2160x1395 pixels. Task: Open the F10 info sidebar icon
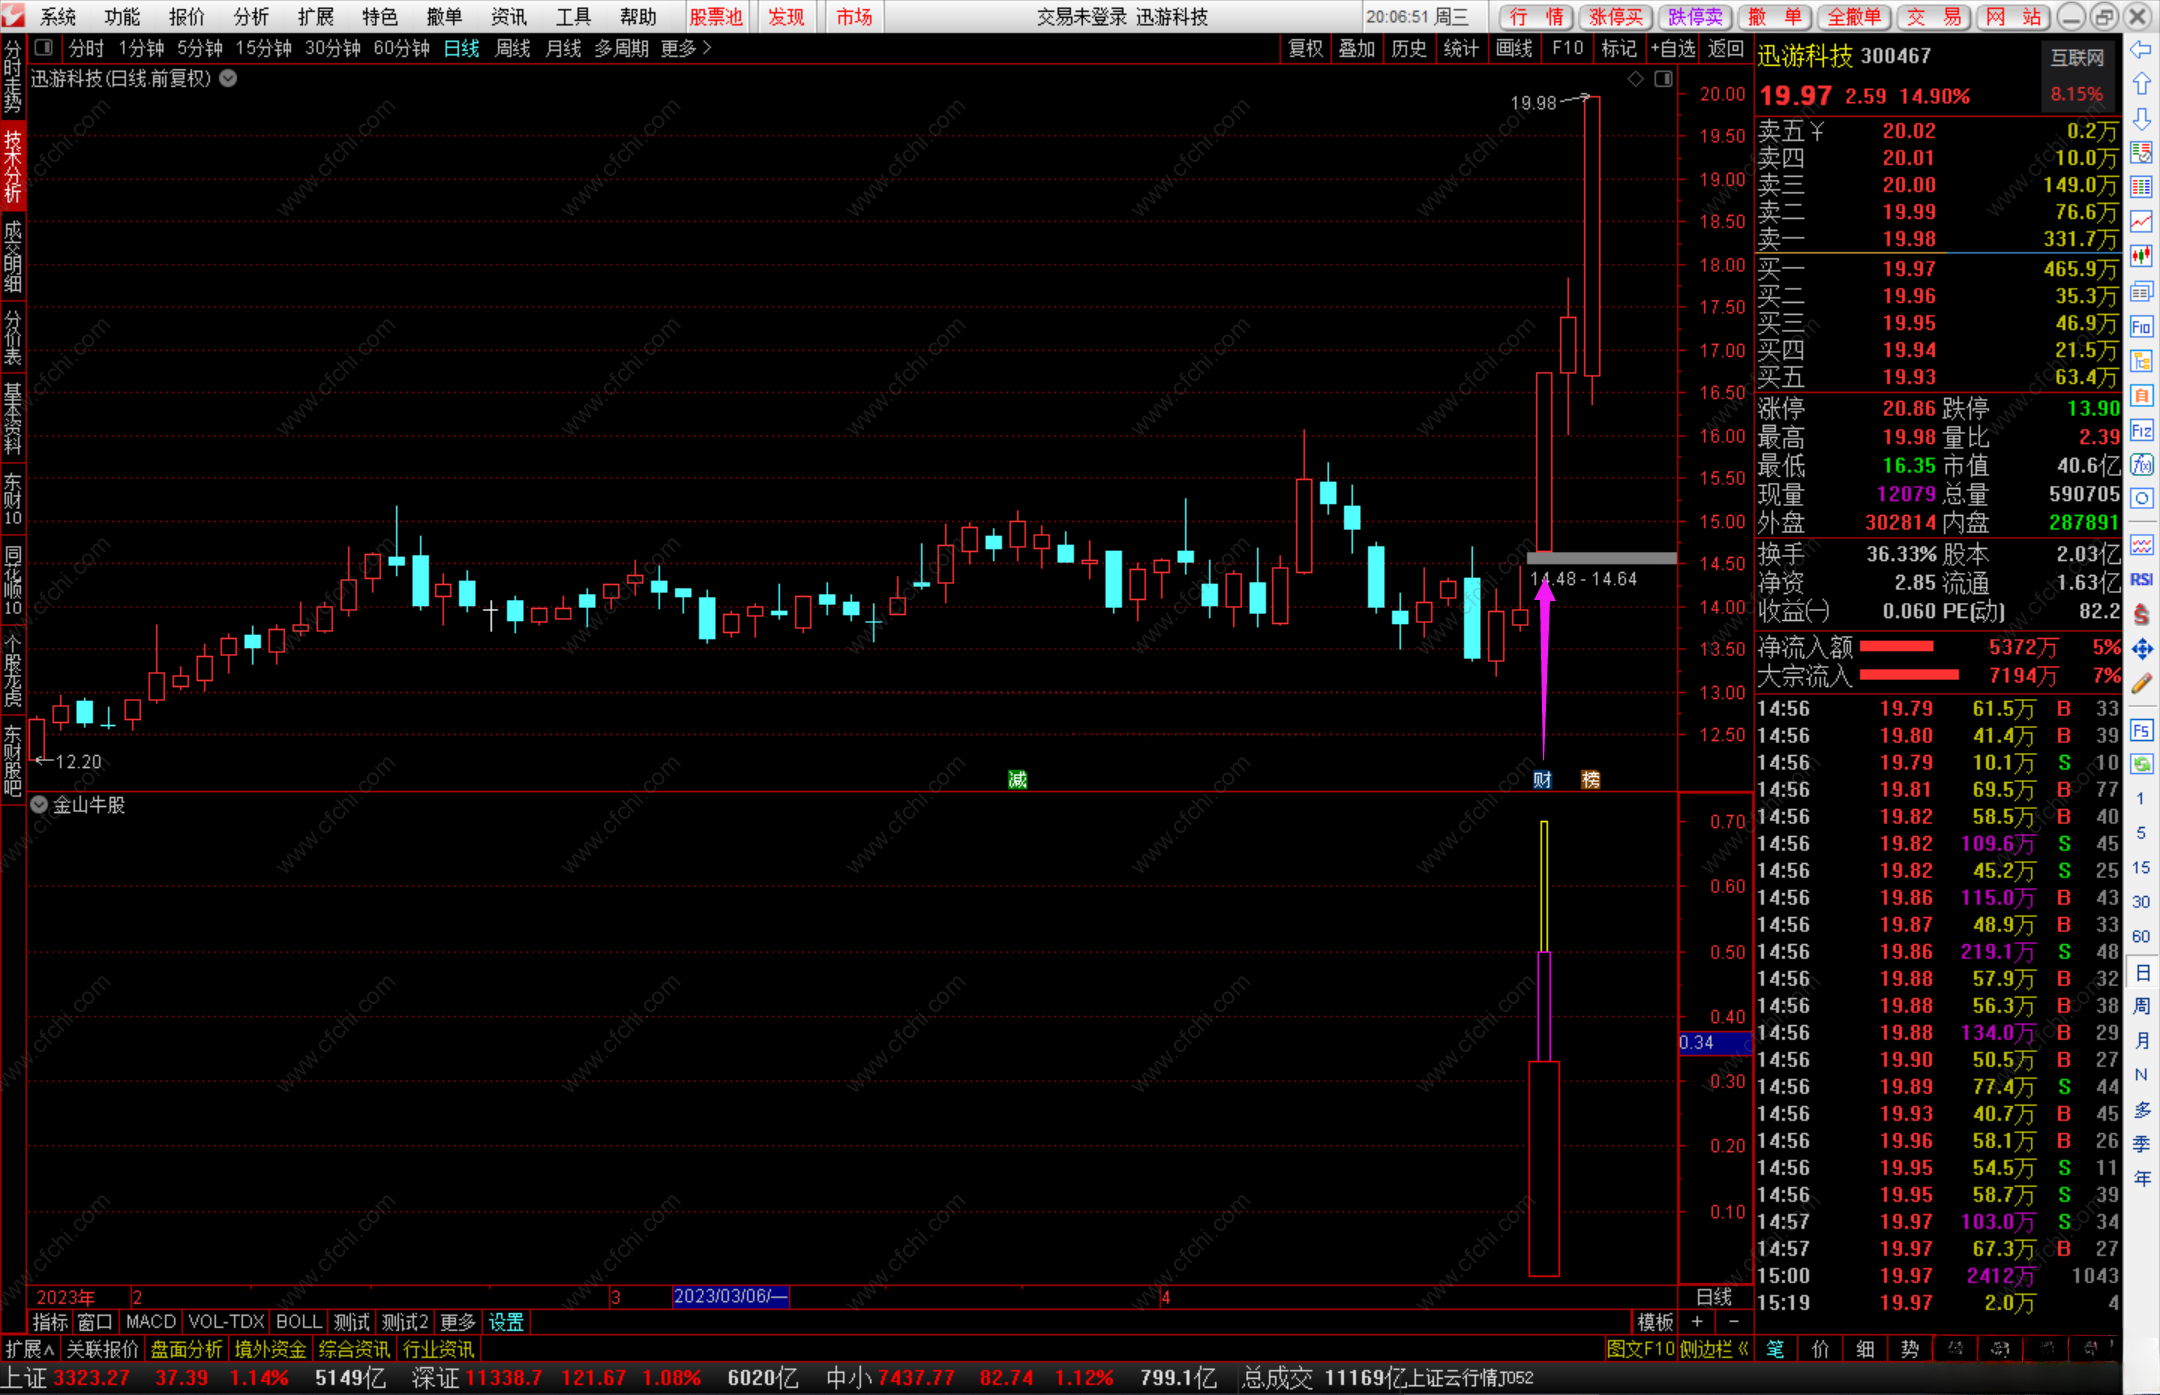tap(2141, 327)
